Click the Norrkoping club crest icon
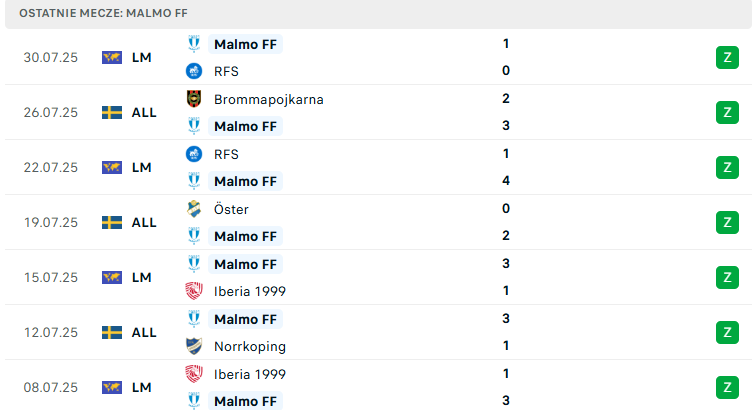The width and height of the screenshot is (753, 410). 194,346
